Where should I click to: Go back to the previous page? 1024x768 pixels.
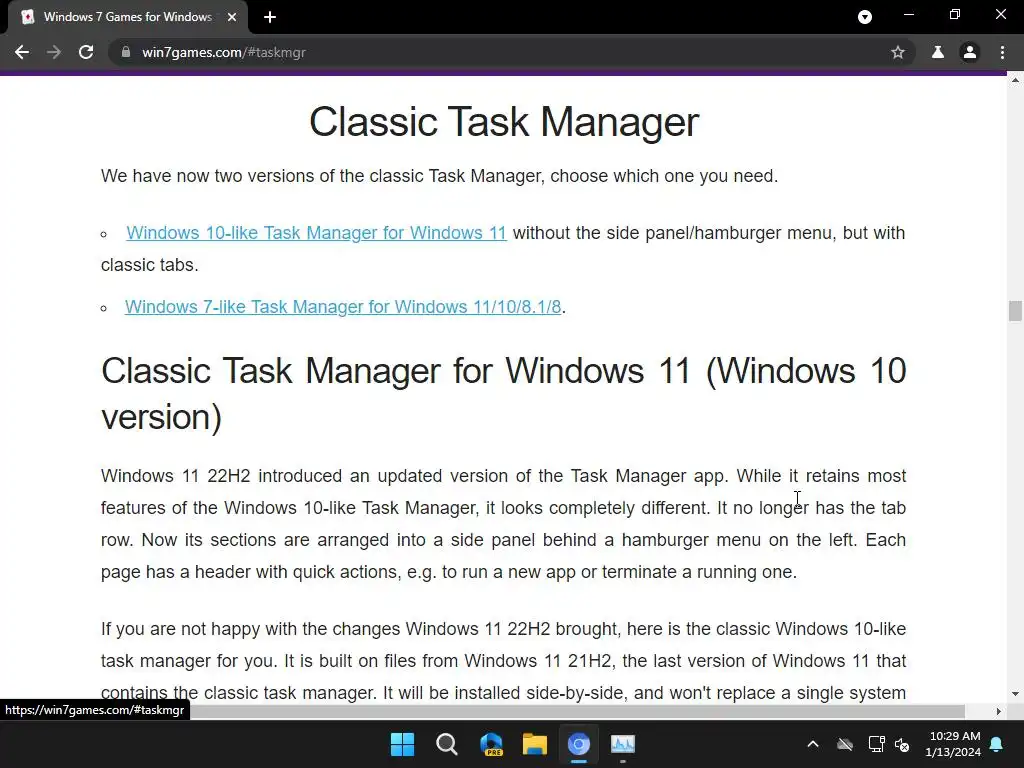click(x=22, y=52)
